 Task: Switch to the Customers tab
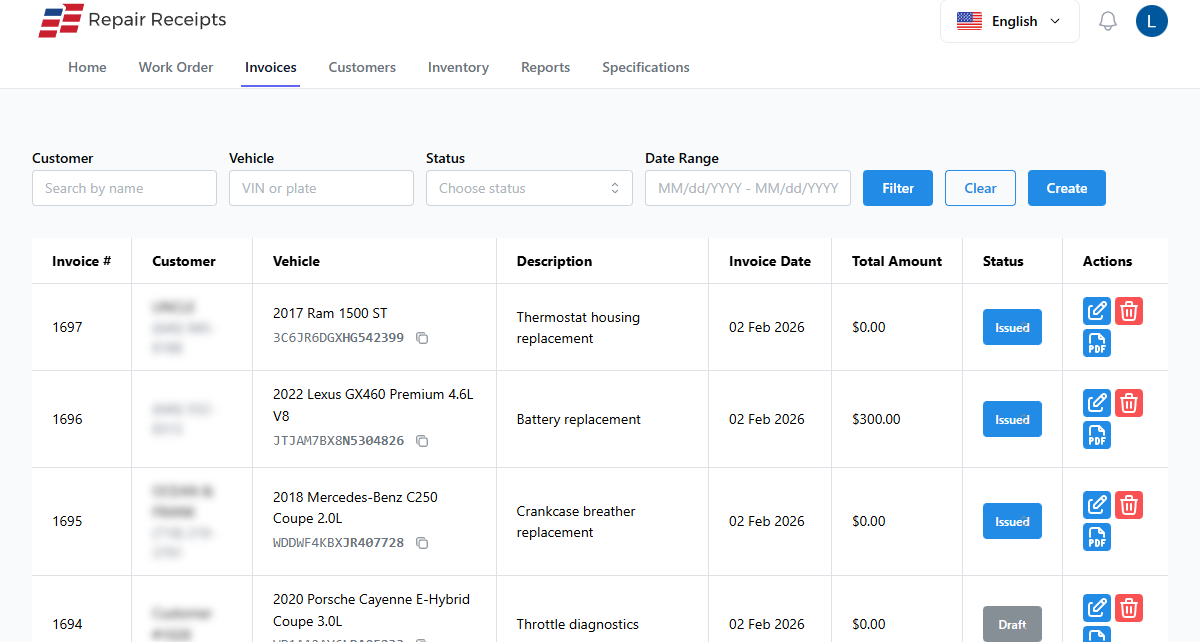[x=362, y=67]
